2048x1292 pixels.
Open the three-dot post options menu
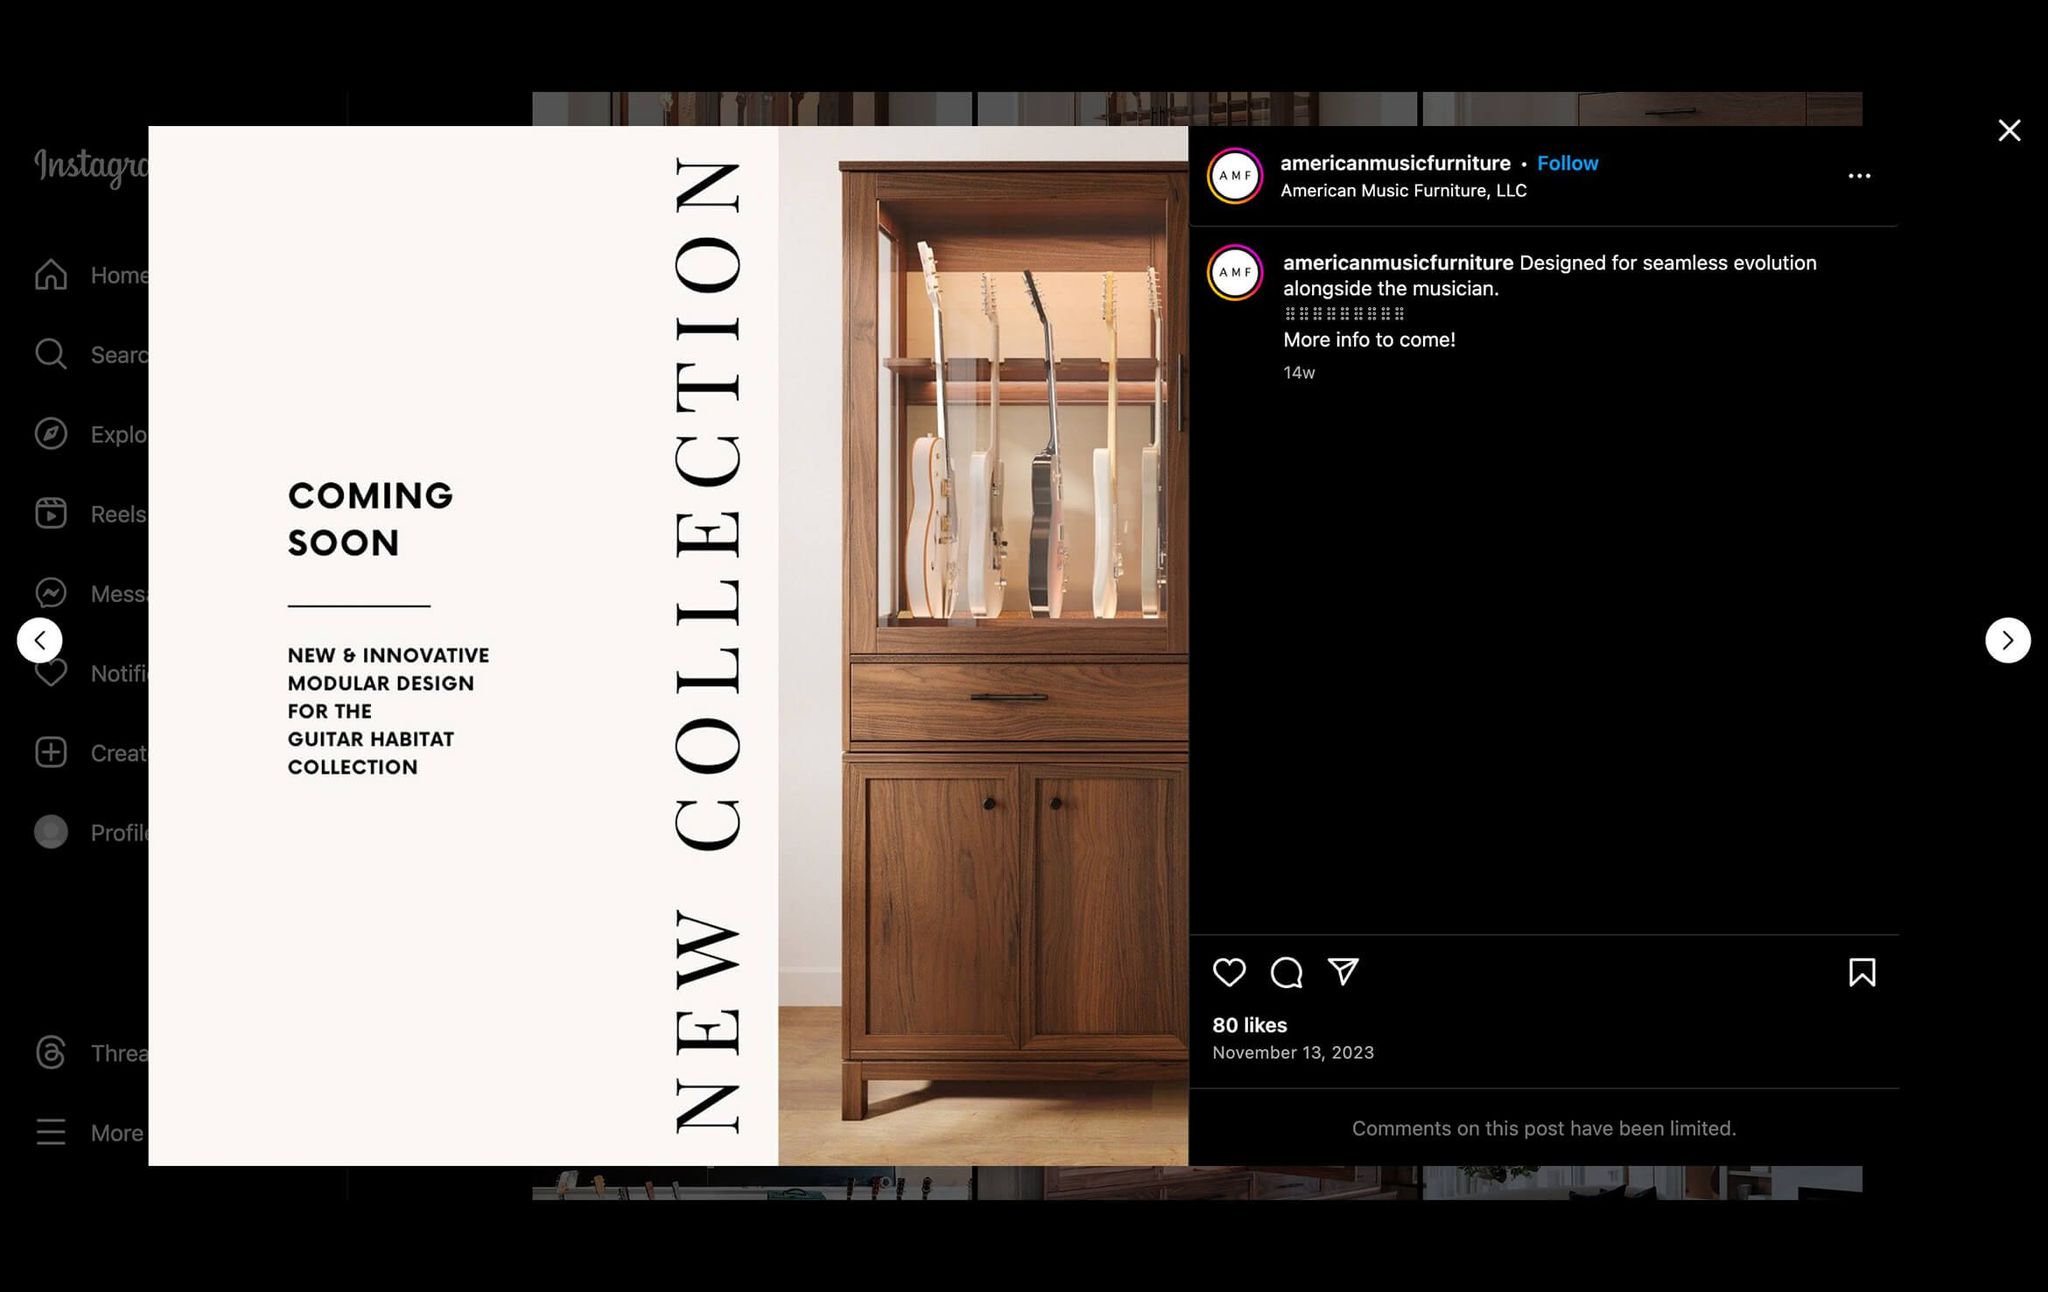click(1859, 175)
